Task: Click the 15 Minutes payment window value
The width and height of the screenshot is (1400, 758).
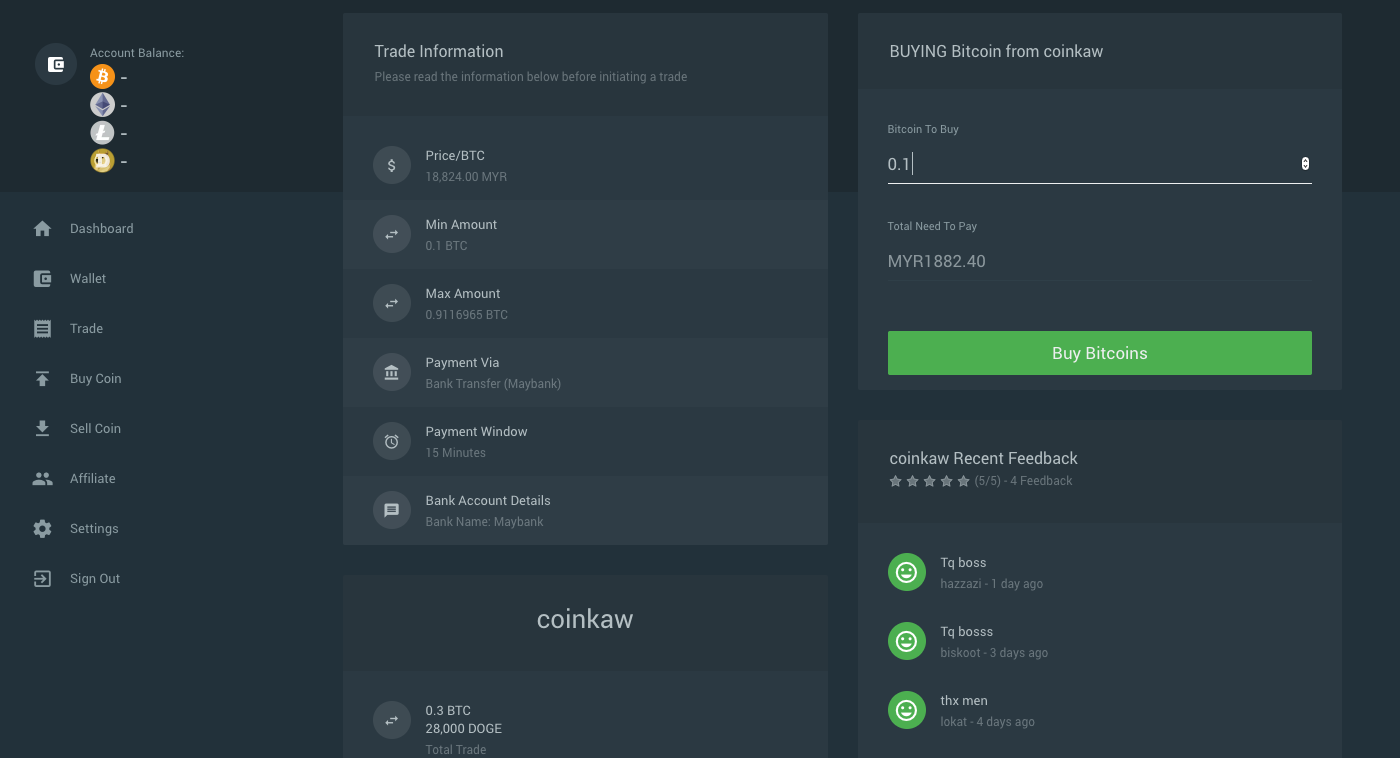Action: point(455,453)
